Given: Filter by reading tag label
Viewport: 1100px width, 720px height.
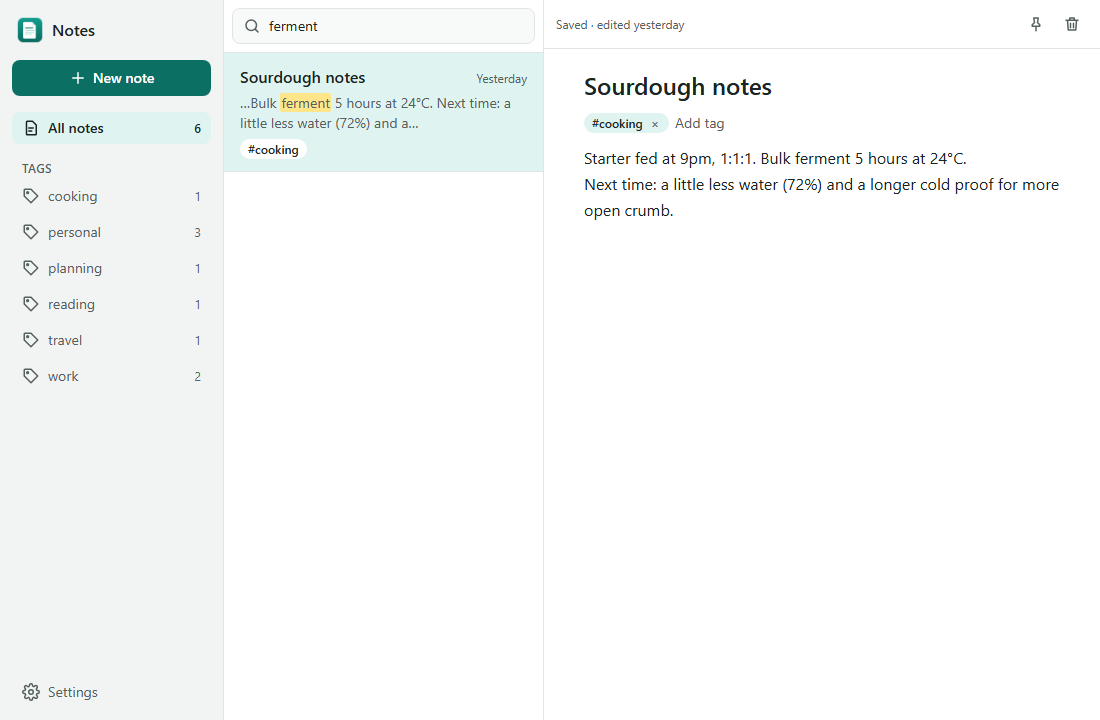Looking at the screenshot, I should point(71,305).
